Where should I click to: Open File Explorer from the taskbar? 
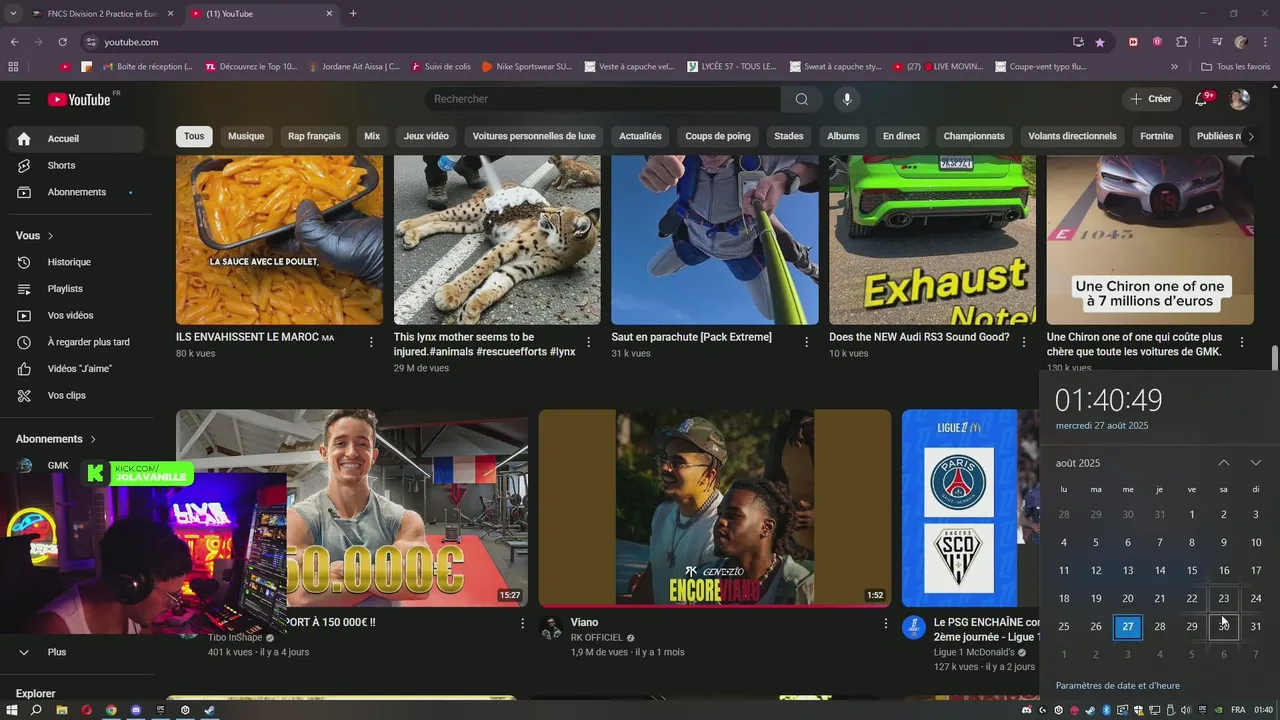61,710
